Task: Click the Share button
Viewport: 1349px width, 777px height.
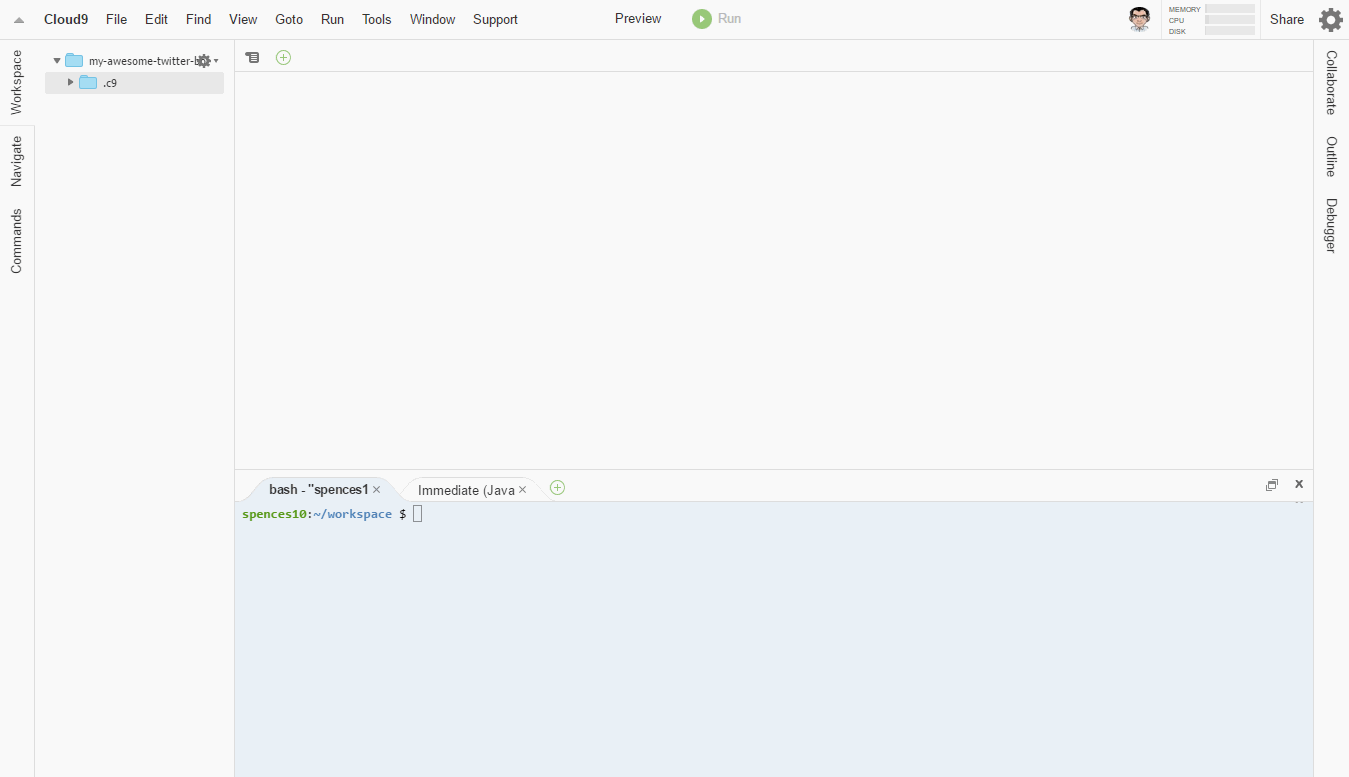Action: [x=1287, y=19]
